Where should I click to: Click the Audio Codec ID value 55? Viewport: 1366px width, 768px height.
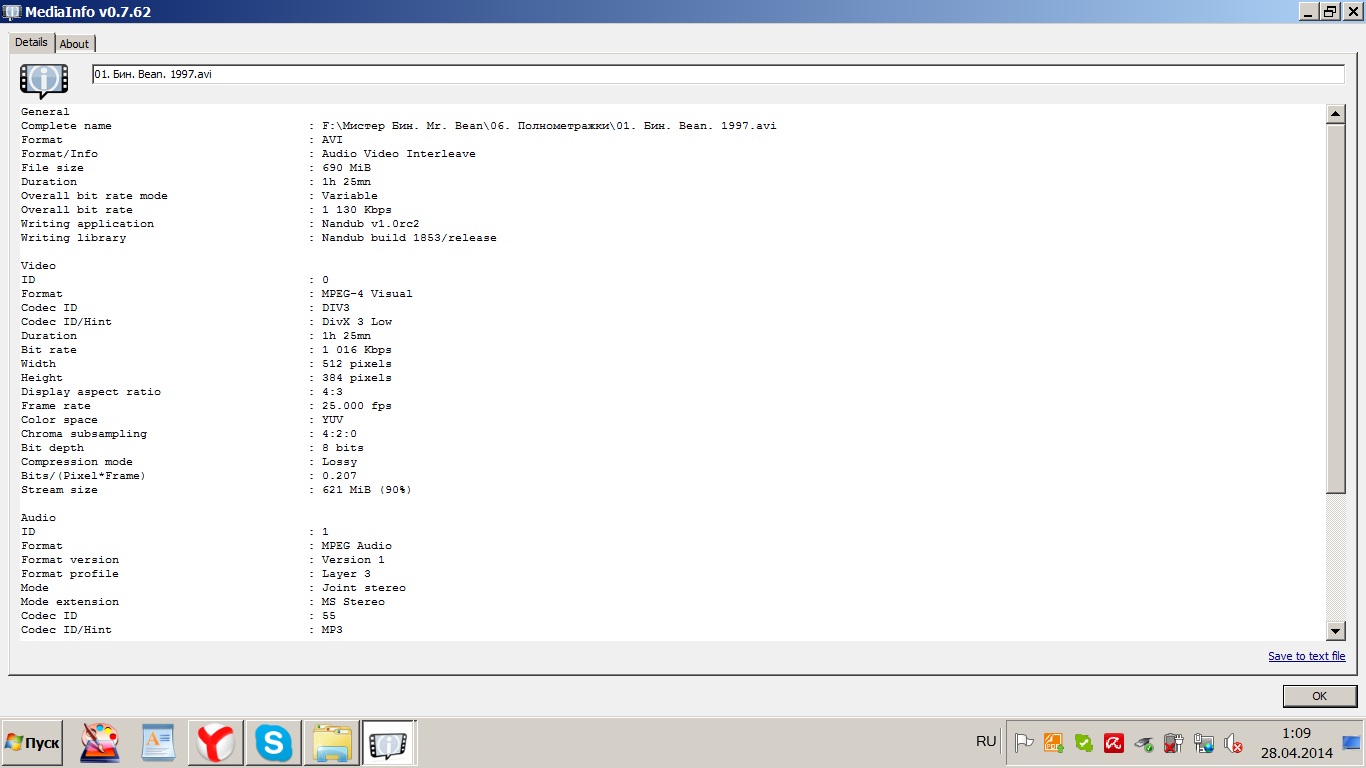click(x=329, y=616)
